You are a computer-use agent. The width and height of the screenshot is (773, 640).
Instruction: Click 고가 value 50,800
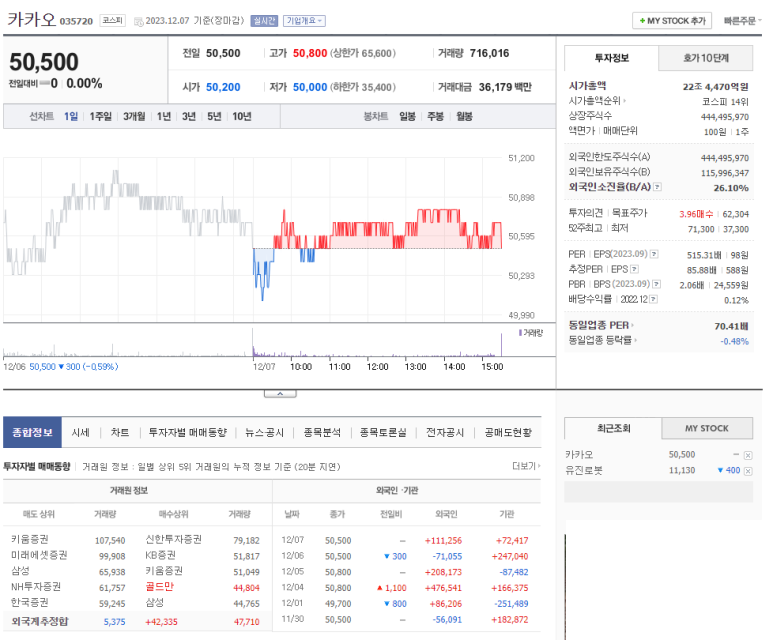[x=310, y=53]
